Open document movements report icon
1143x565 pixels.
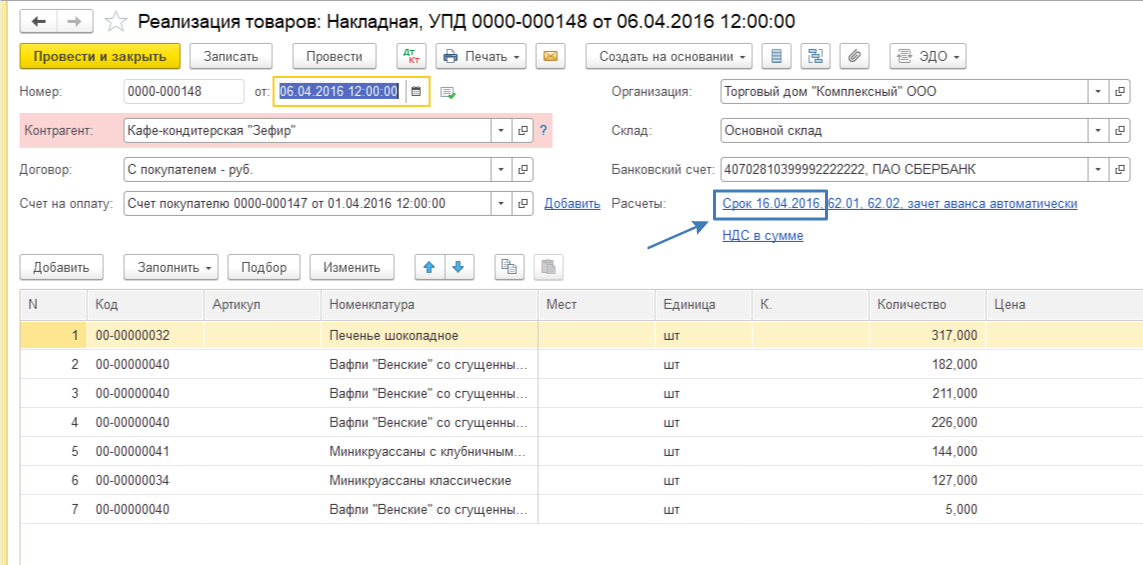[777, 56]
